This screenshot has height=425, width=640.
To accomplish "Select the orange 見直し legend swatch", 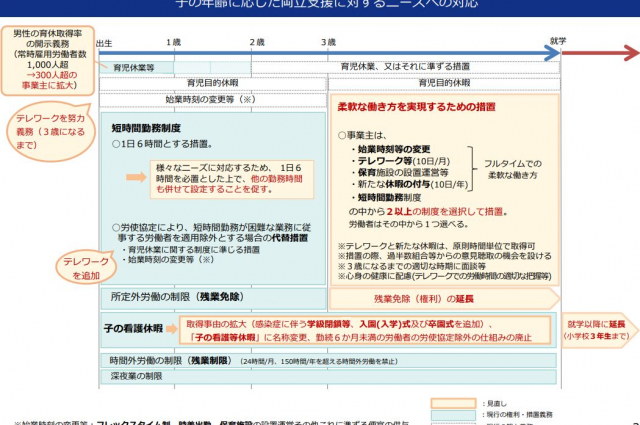I will [453, 403].
